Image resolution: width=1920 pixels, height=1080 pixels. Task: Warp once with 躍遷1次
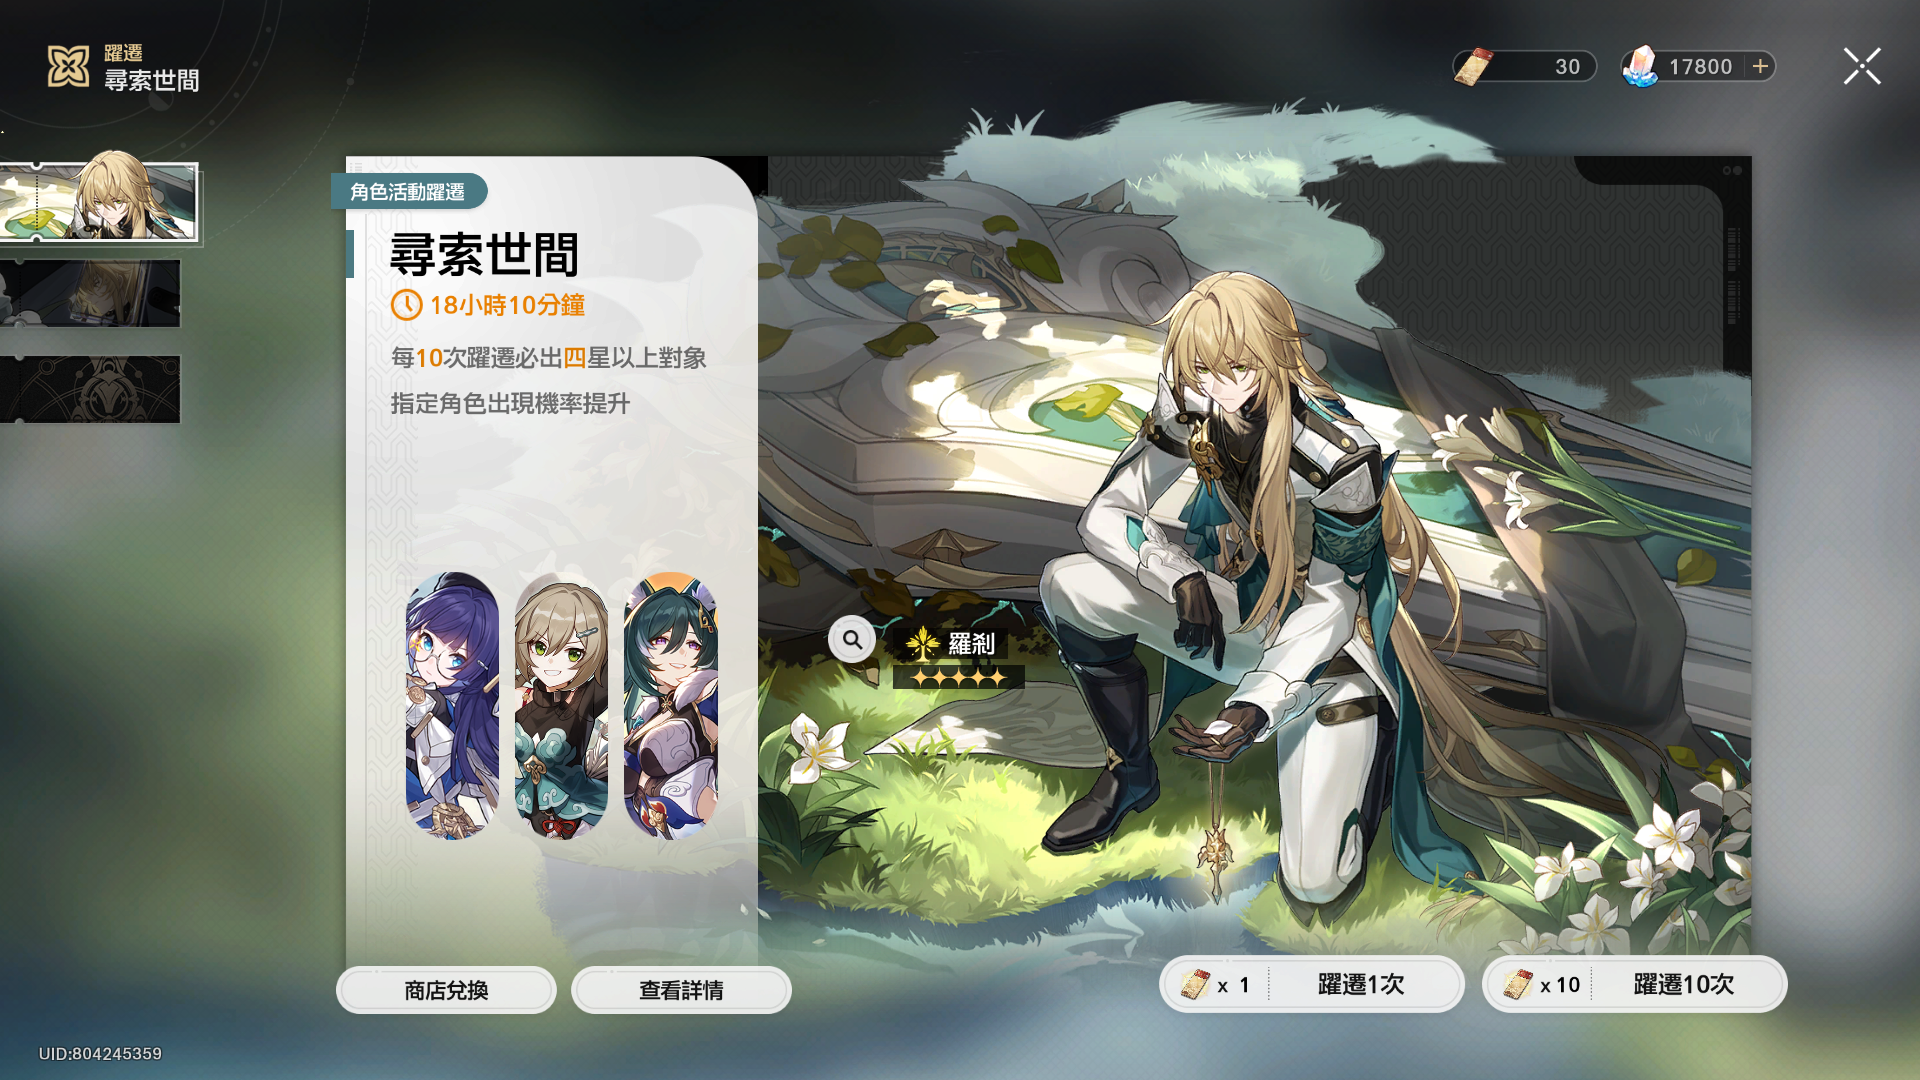click(x=1312, y=985)
